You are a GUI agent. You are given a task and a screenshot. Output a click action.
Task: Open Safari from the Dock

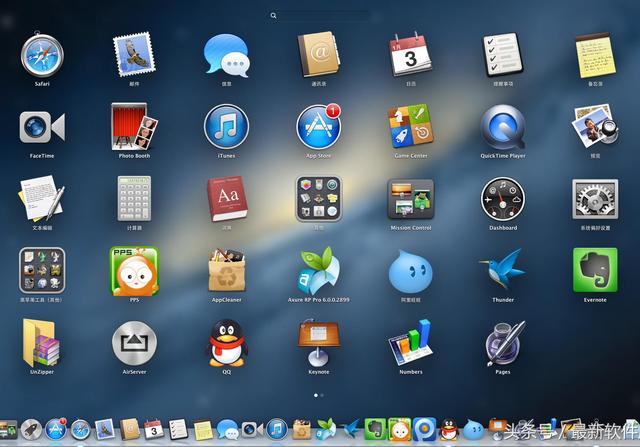tap(81, 429)
